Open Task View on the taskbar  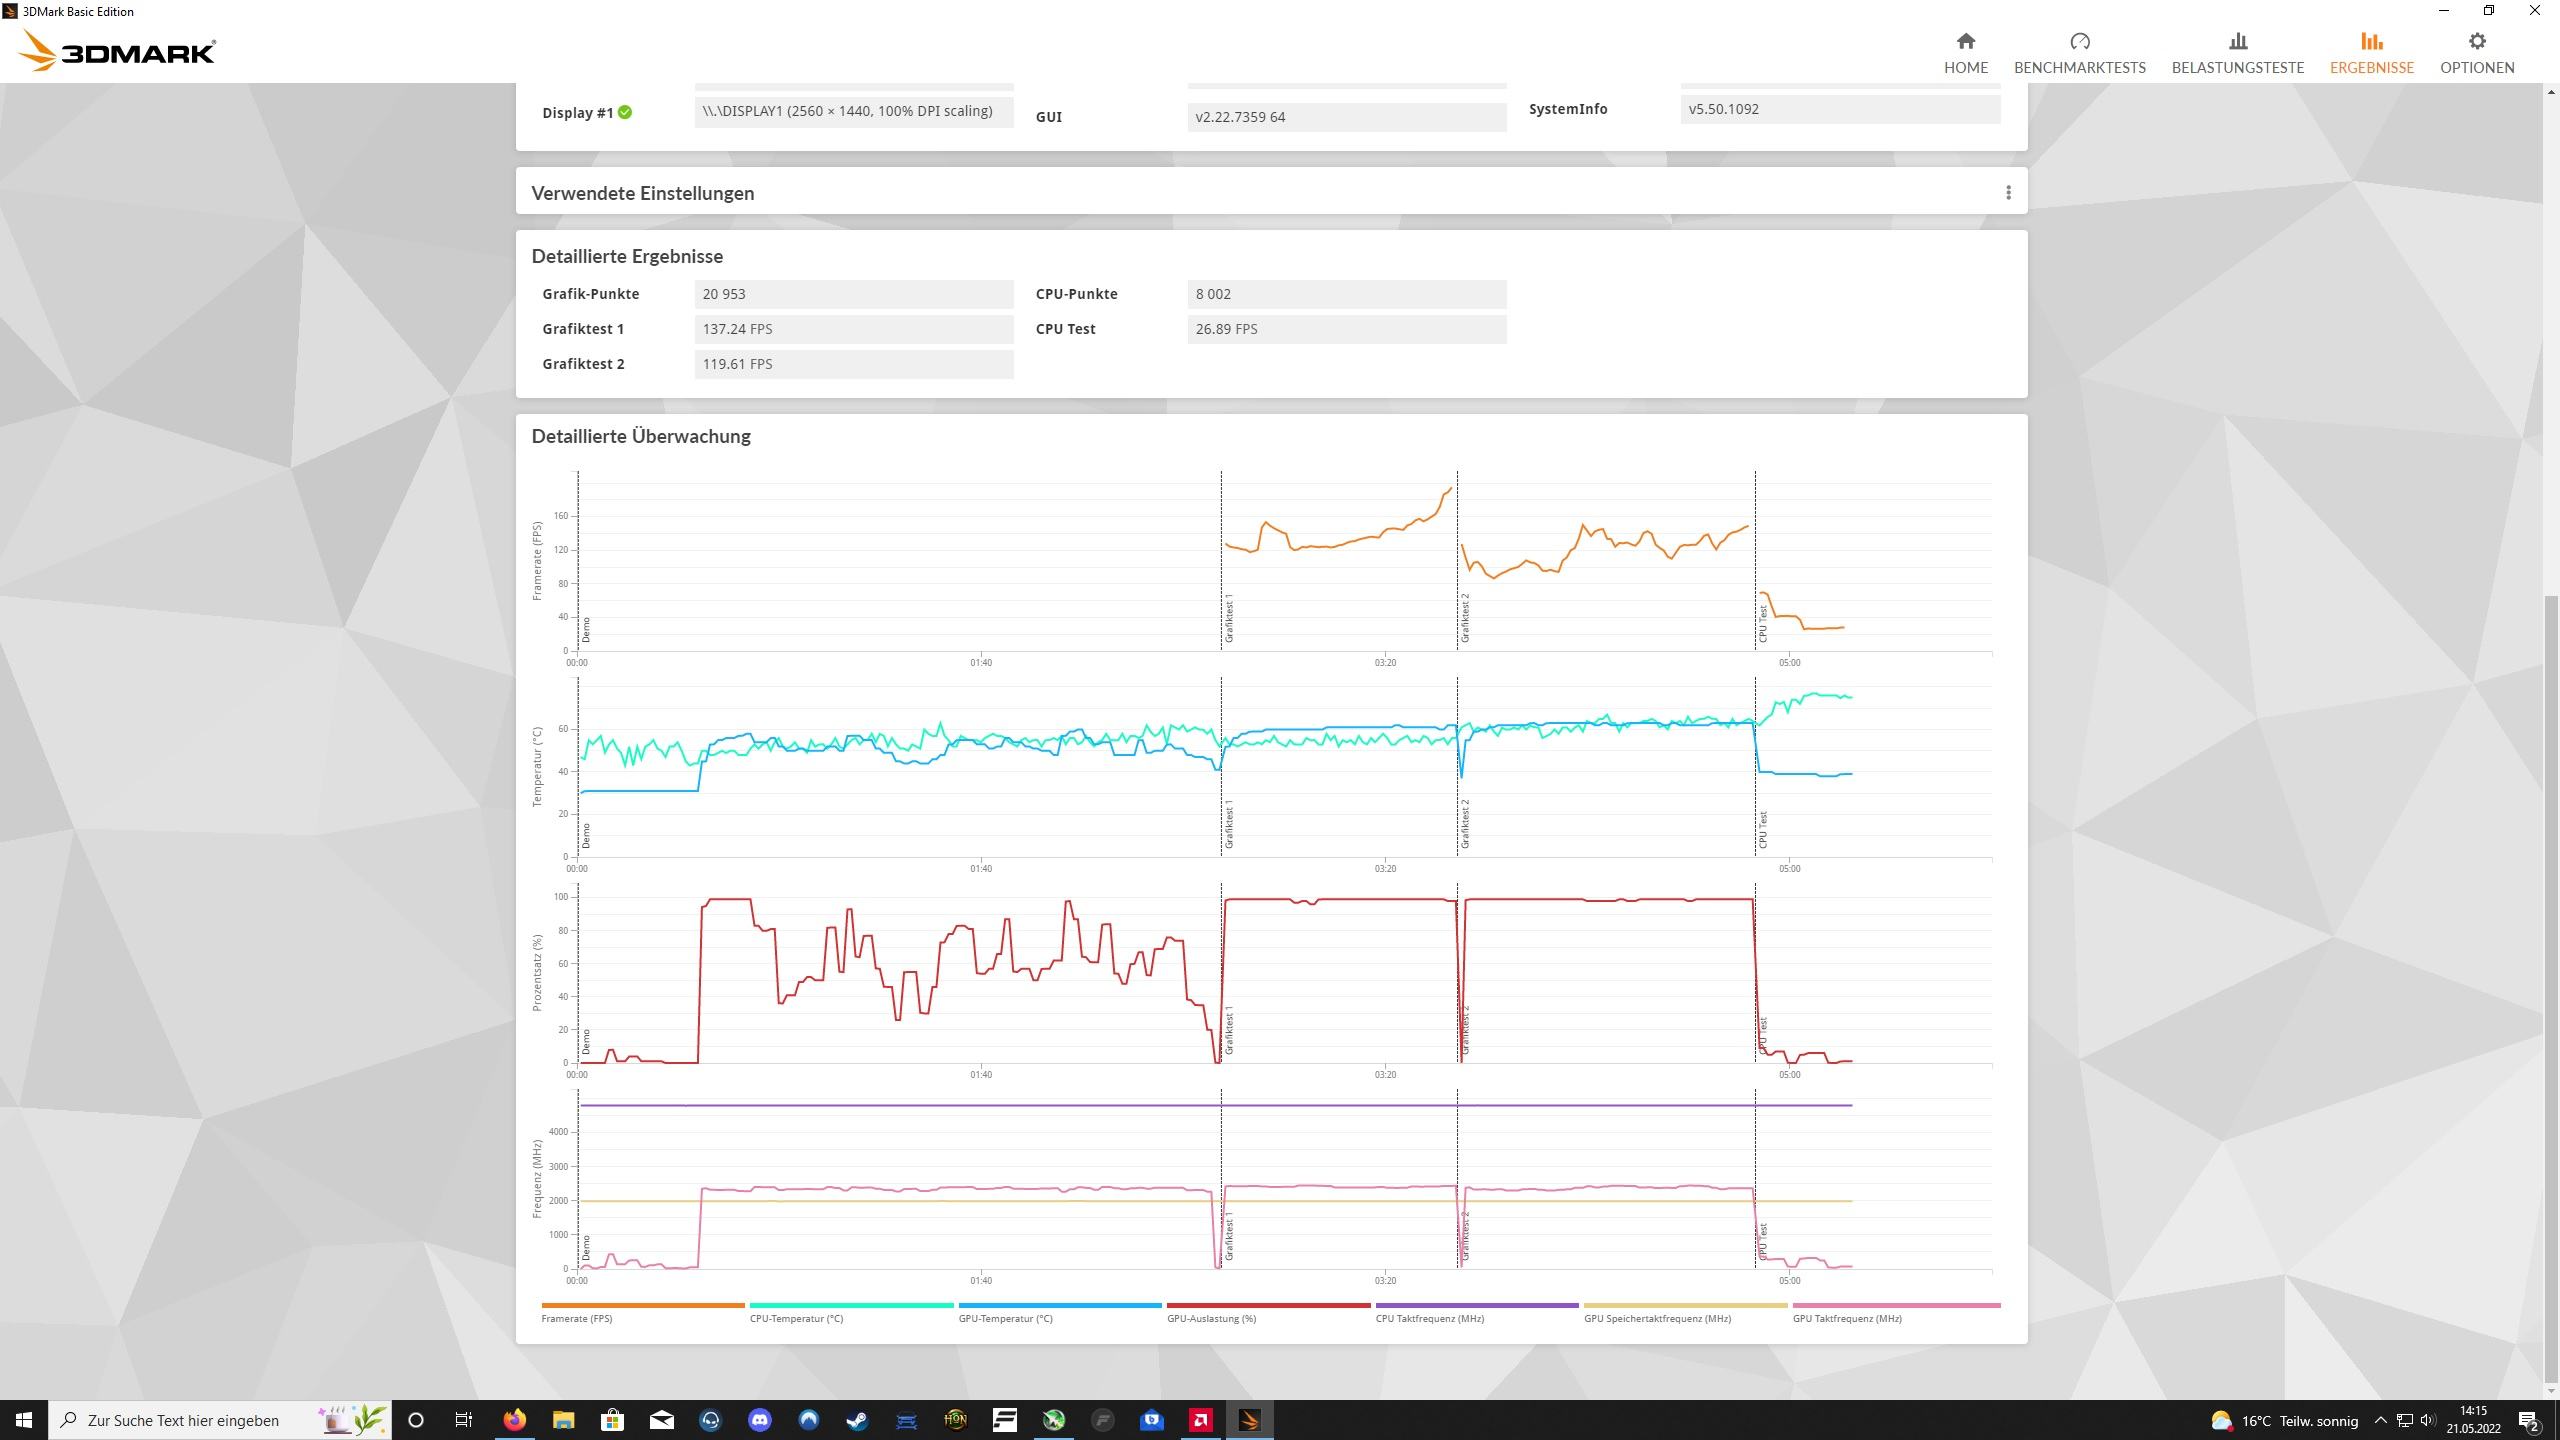(464, 1420)
